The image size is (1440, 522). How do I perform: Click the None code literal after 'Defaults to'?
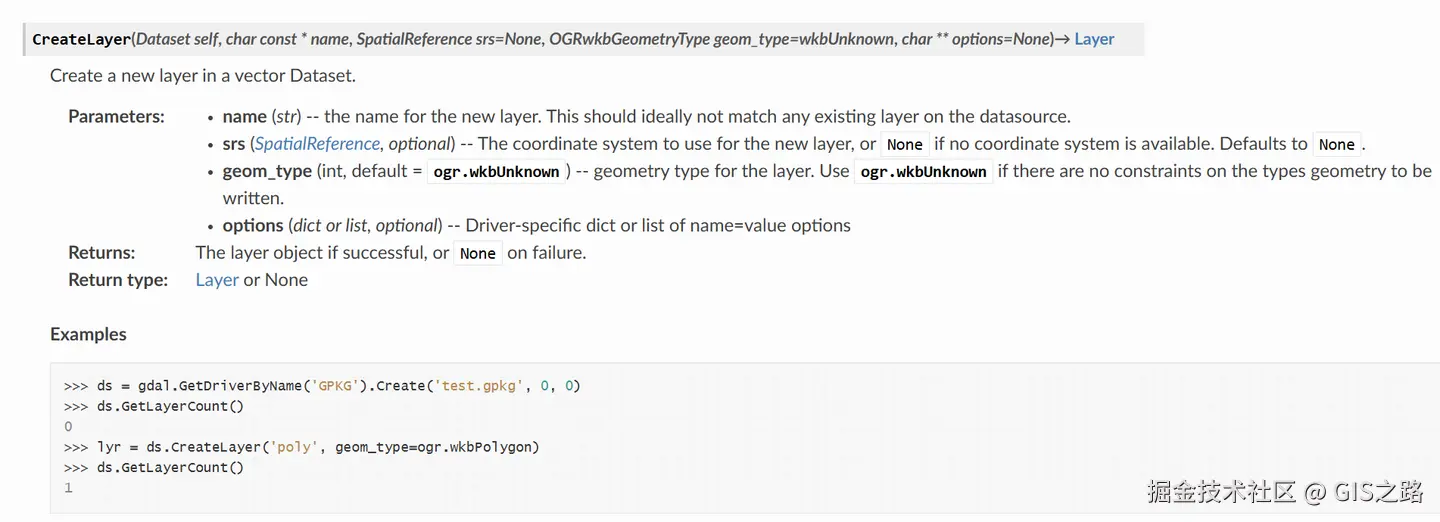pos(1336,144)
